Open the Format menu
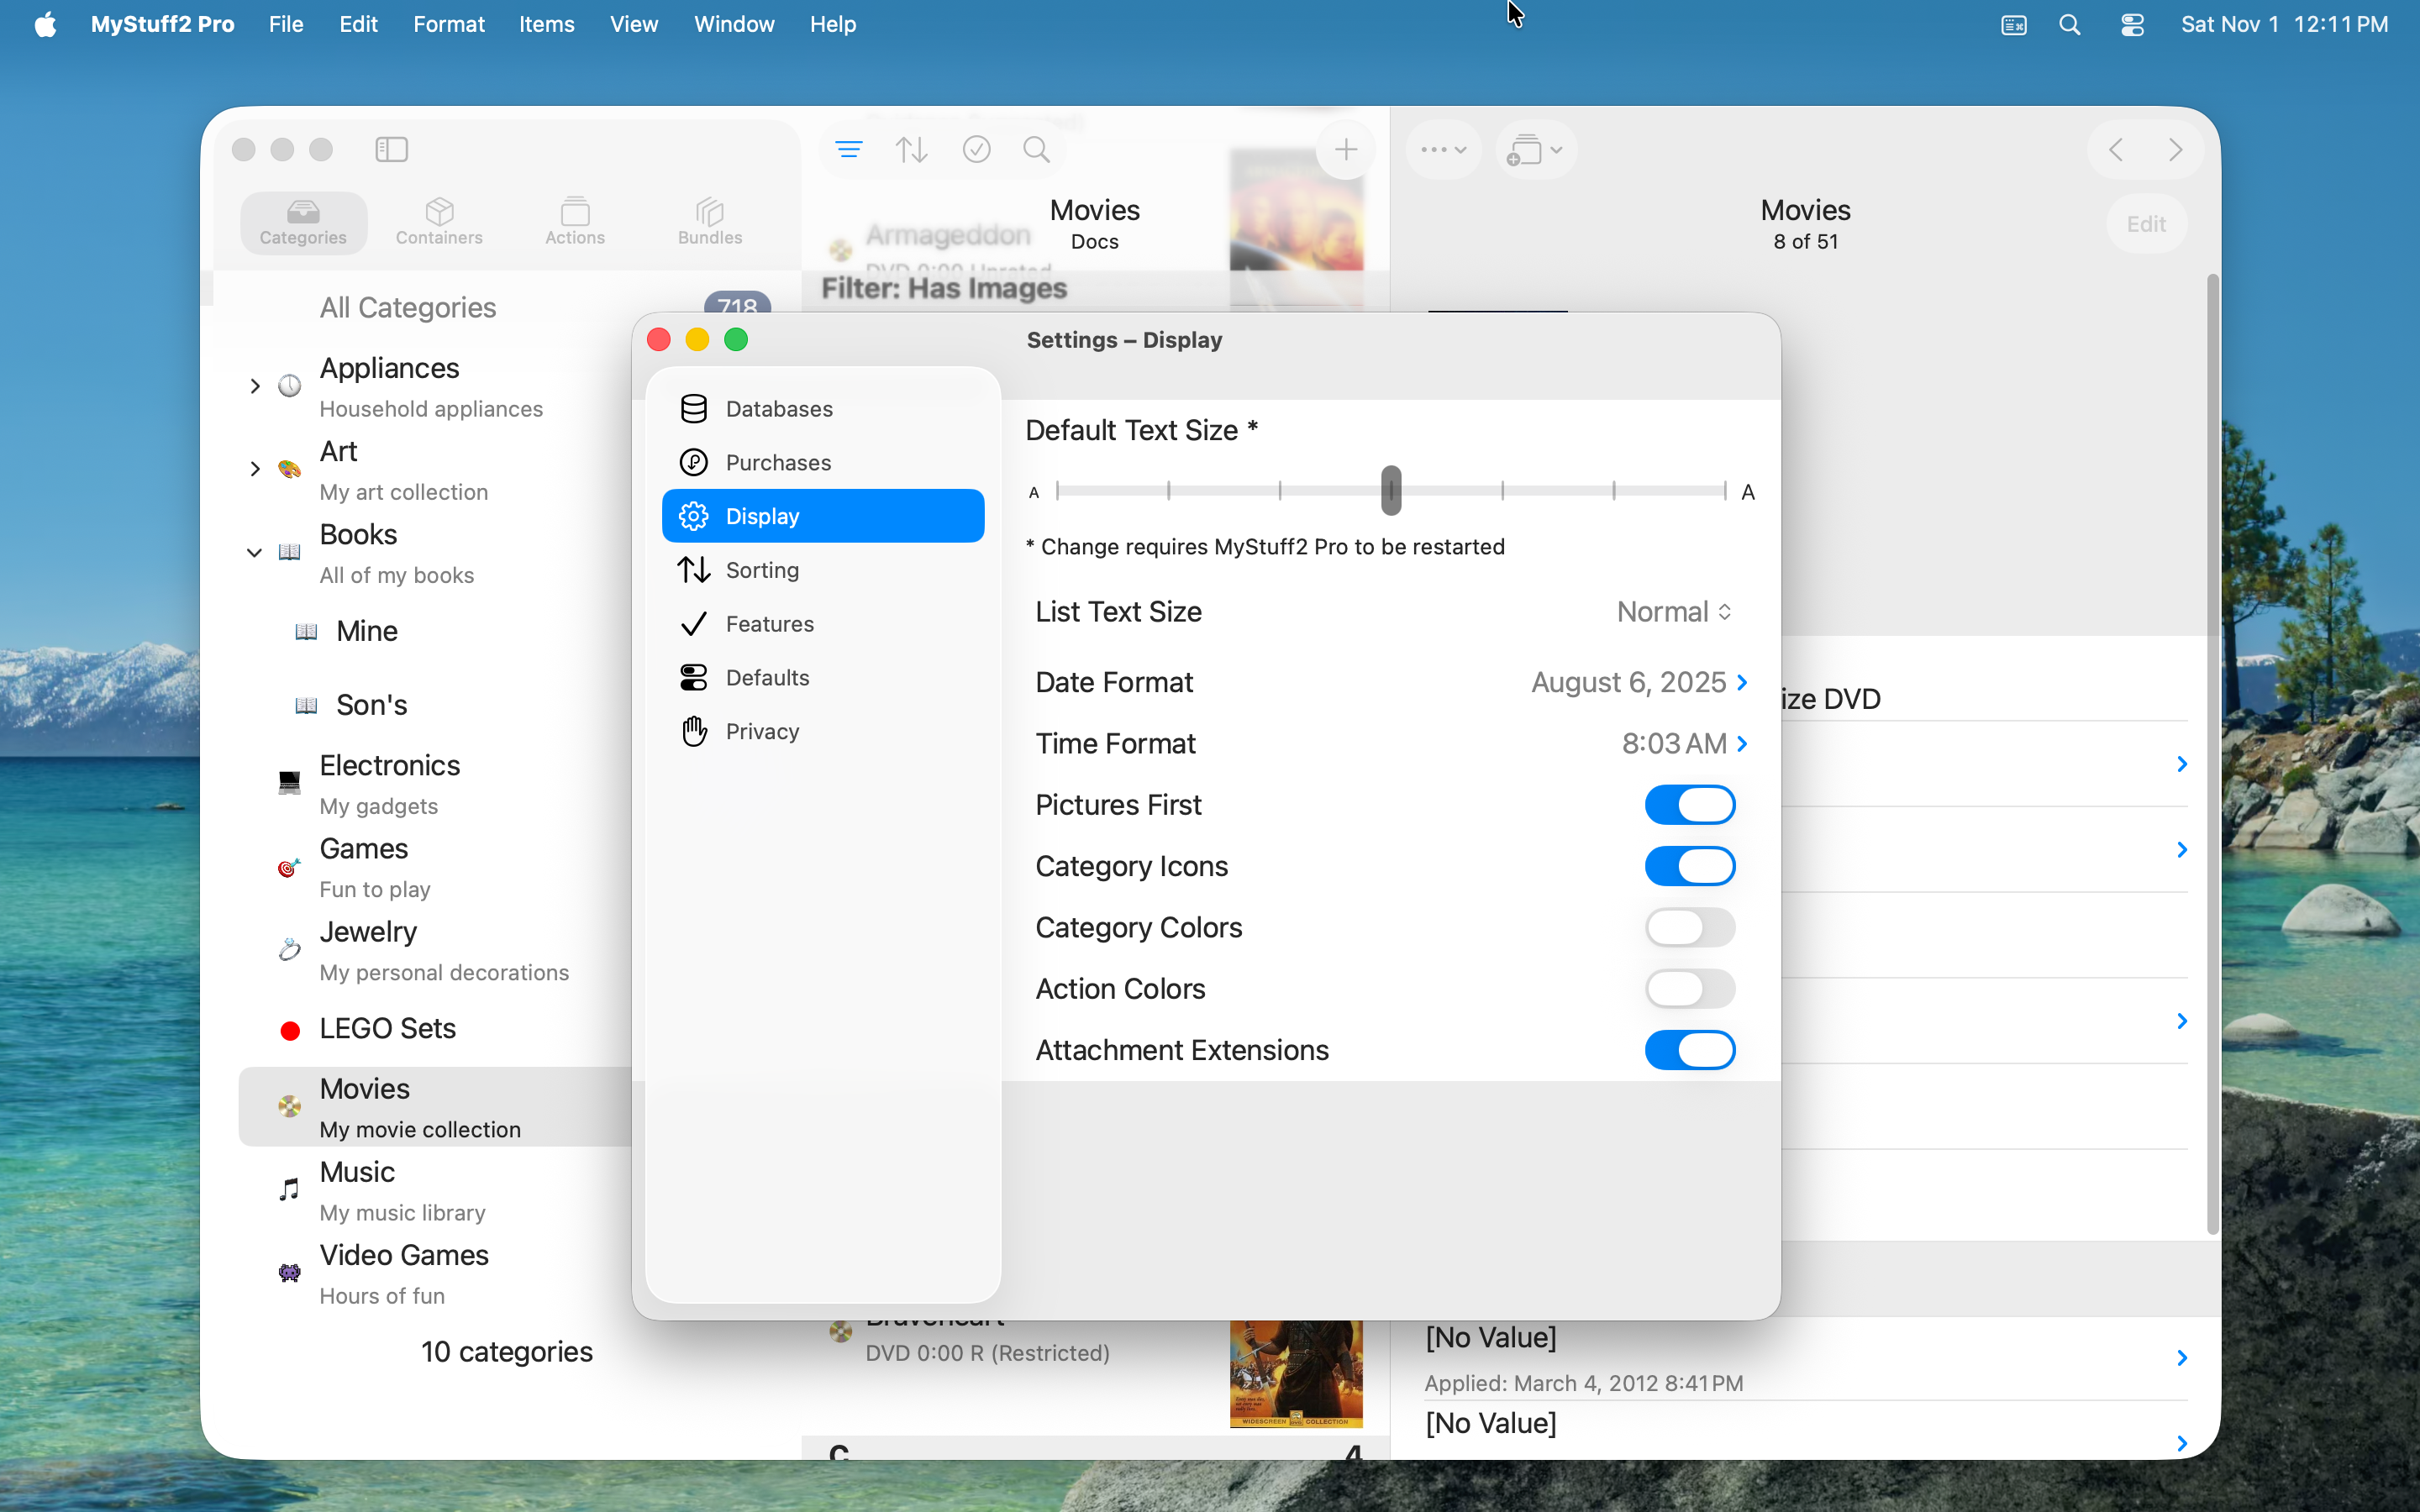Viewport: 2420px width, 1512px height. [449, 24]
